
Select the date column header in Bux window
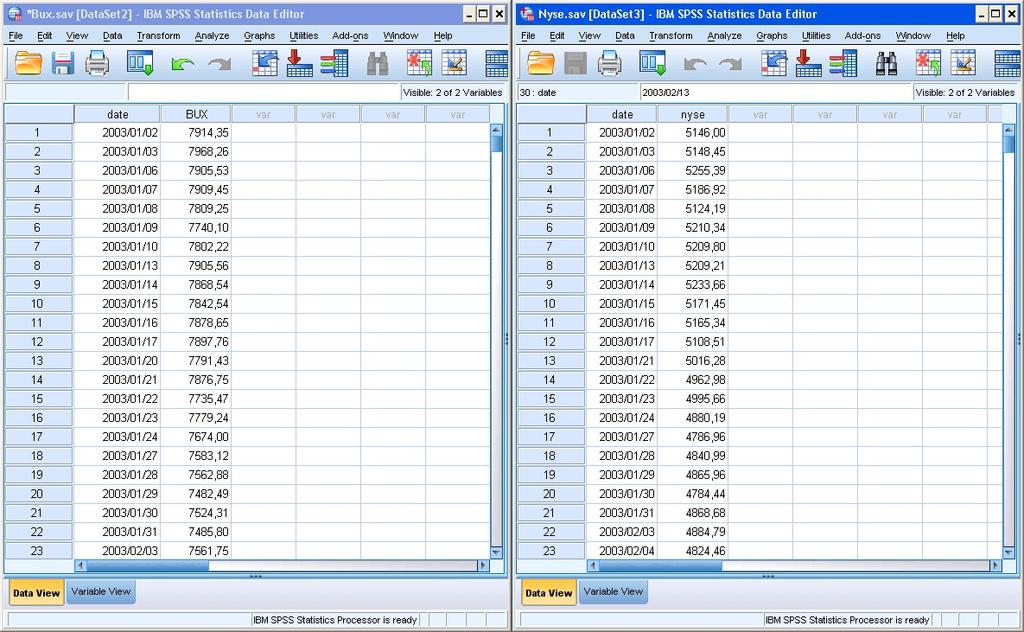pyautogui.click(x=118, y=114)
